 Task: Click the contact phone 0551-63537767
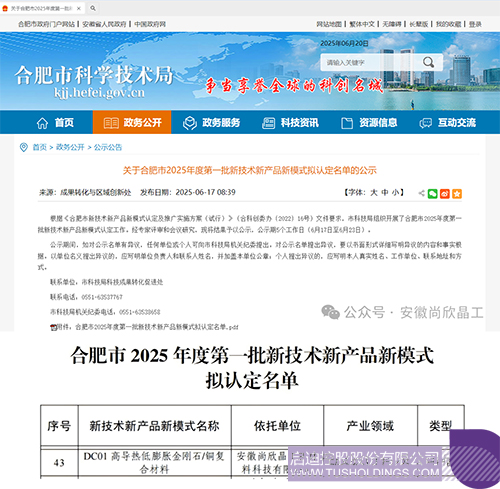102,297
